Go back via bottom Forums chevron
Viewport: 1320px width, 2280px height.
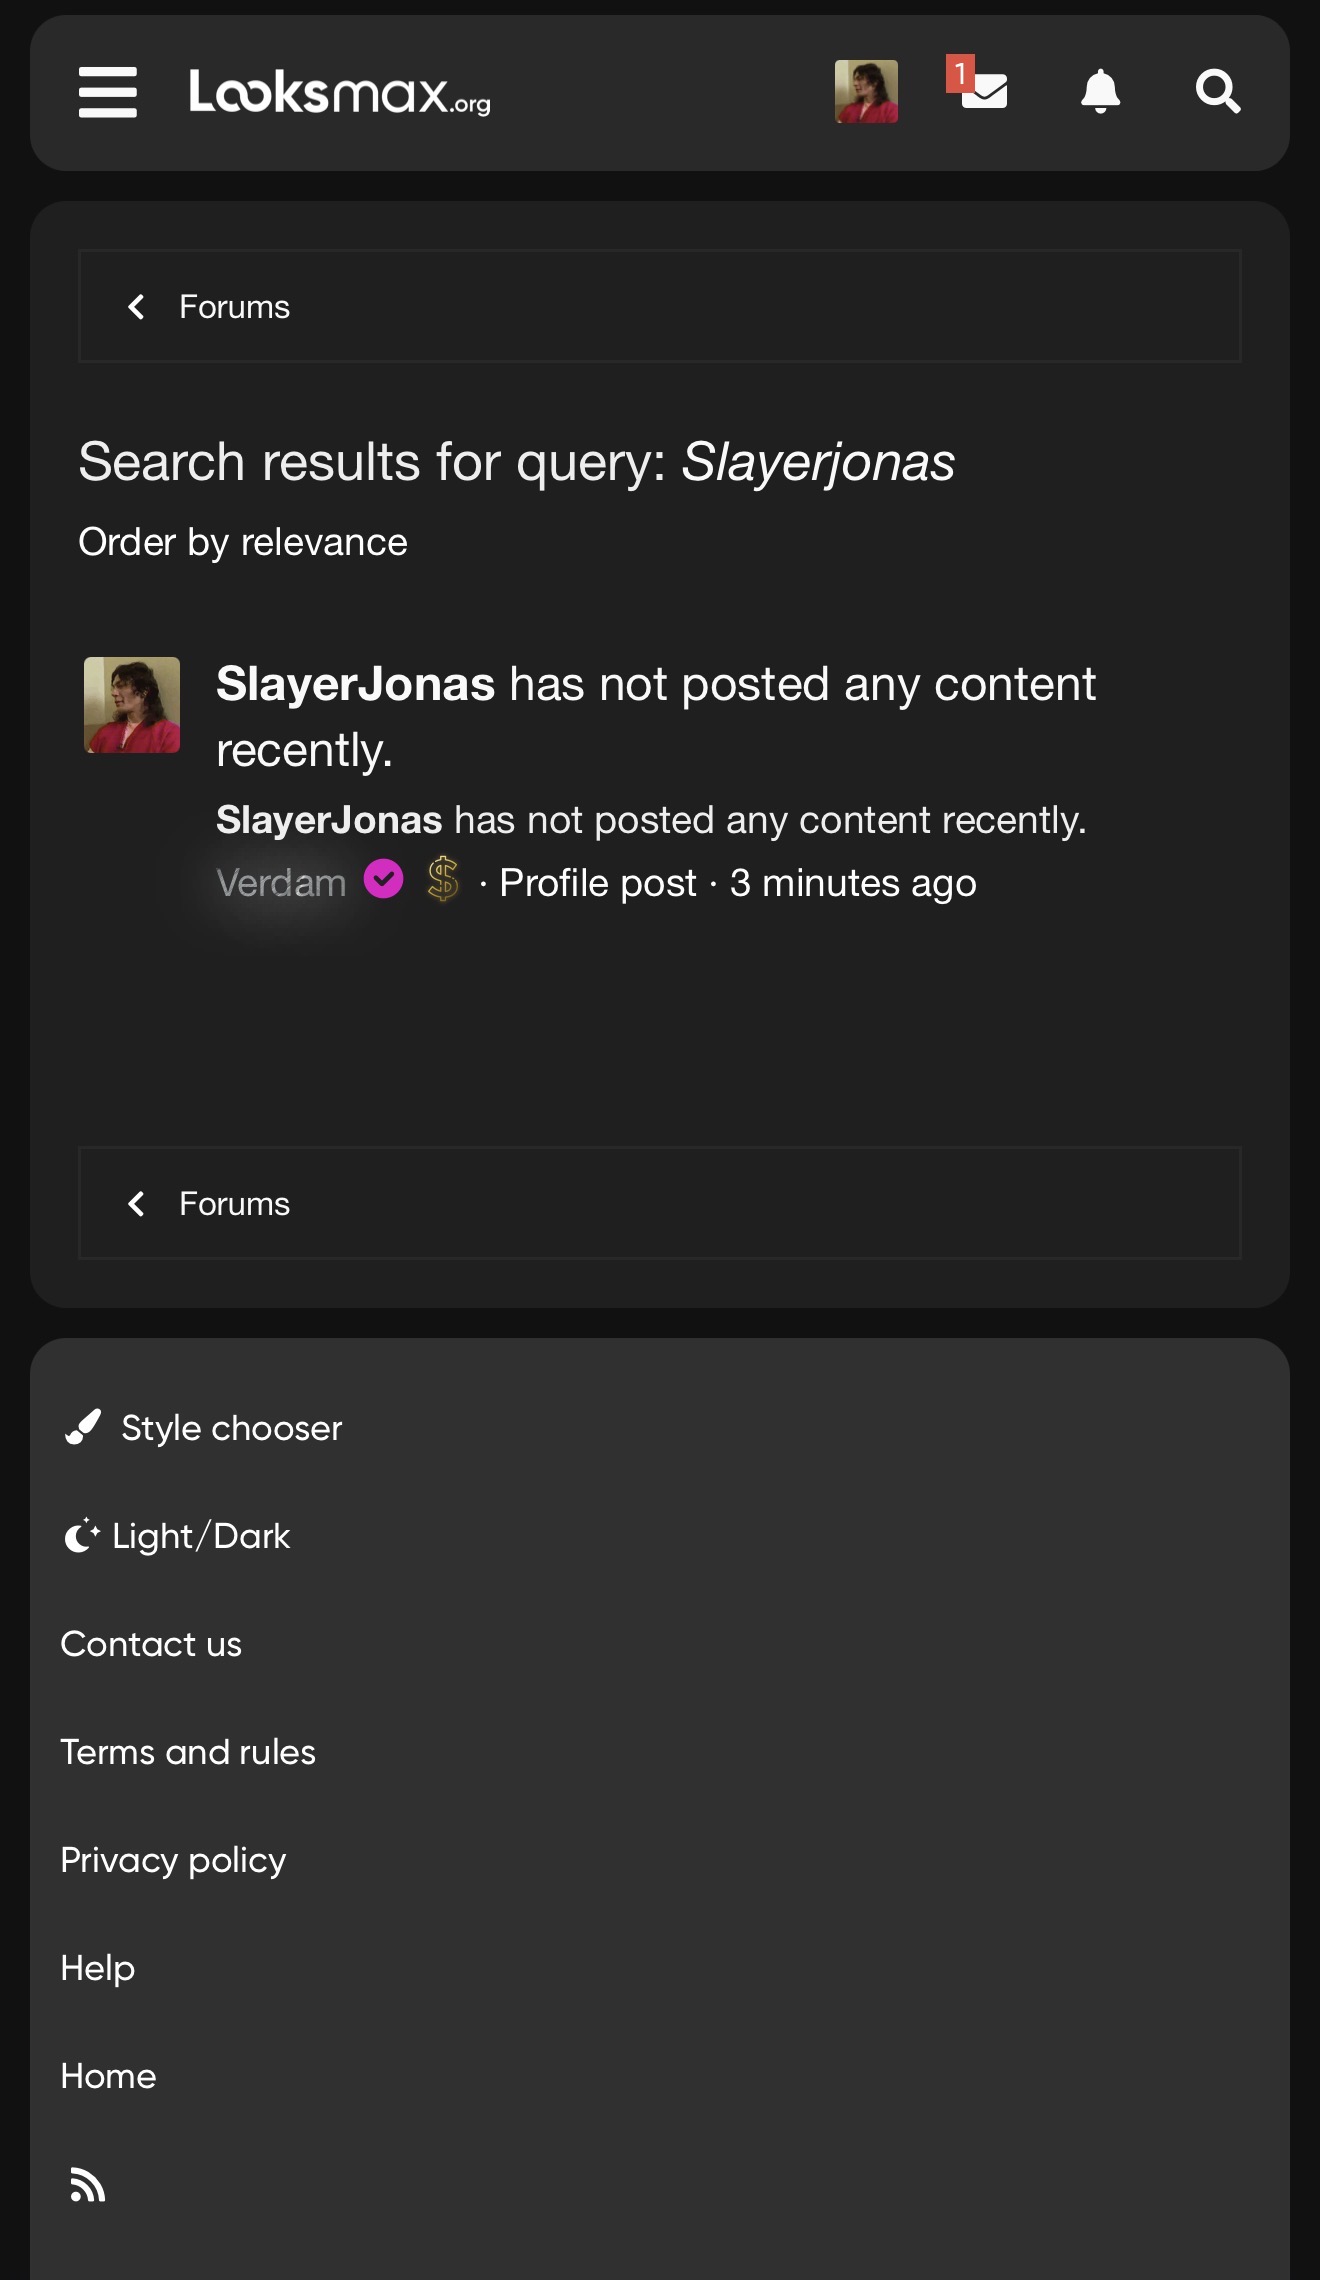pos(137,1204)
